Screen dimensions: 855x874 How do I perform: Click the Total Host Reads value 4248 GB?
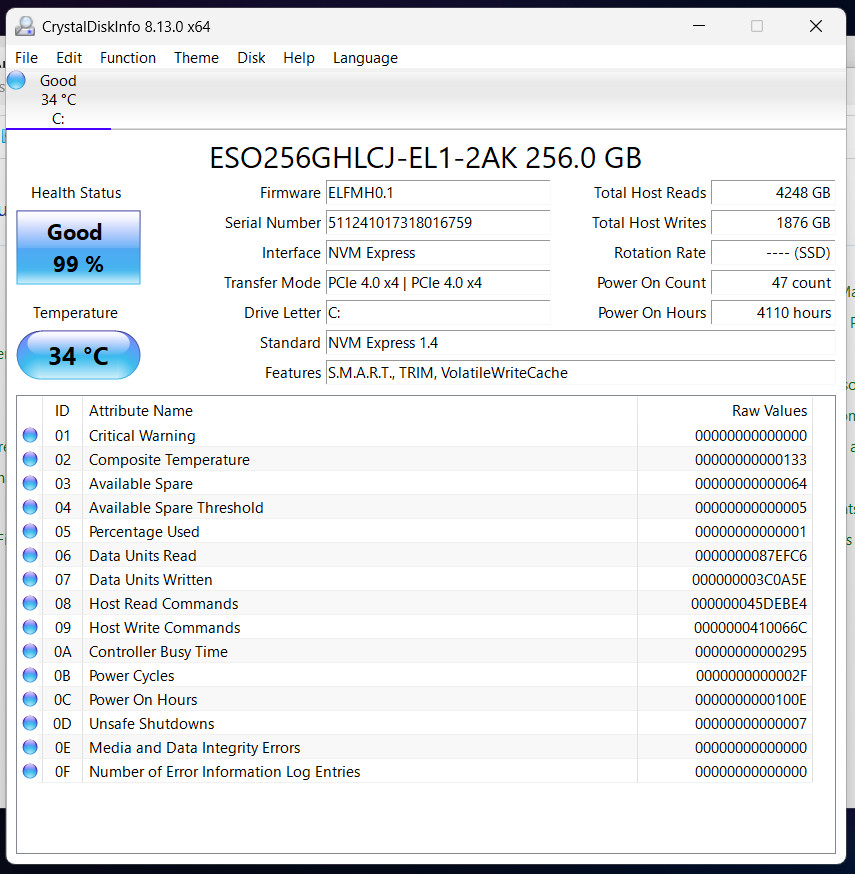[x=773, y=193]
